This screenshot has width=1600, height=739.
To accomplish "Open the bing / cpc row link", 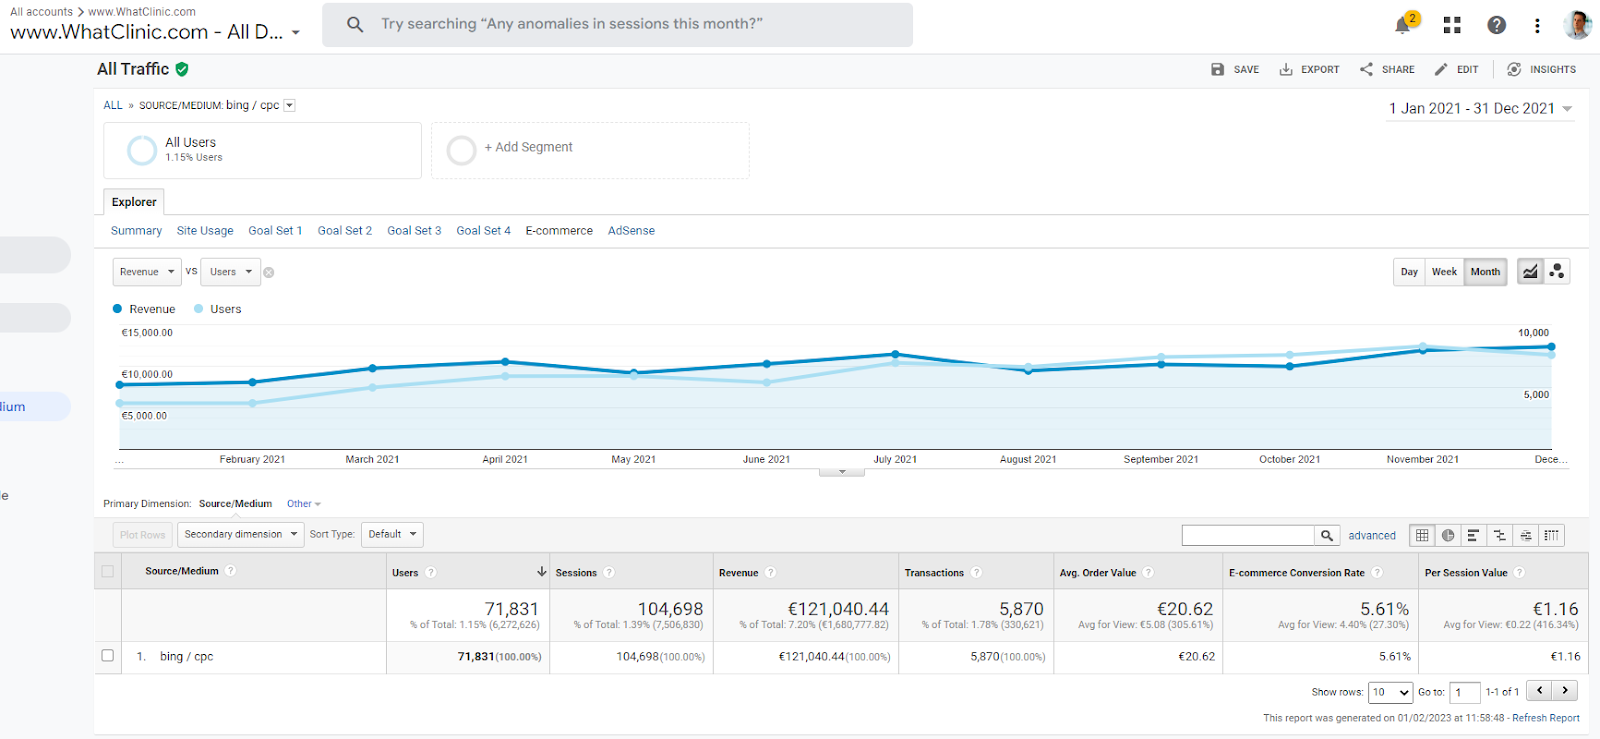I will [186, 656].
